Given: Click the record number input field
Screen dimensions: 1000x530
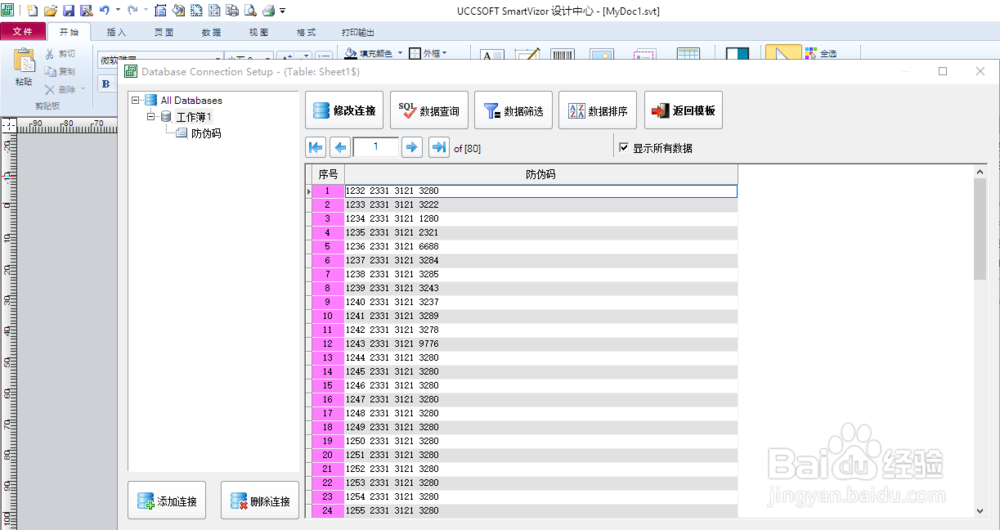Looking at the screenshot, I should pyautogui.click(x=376, y=147).
